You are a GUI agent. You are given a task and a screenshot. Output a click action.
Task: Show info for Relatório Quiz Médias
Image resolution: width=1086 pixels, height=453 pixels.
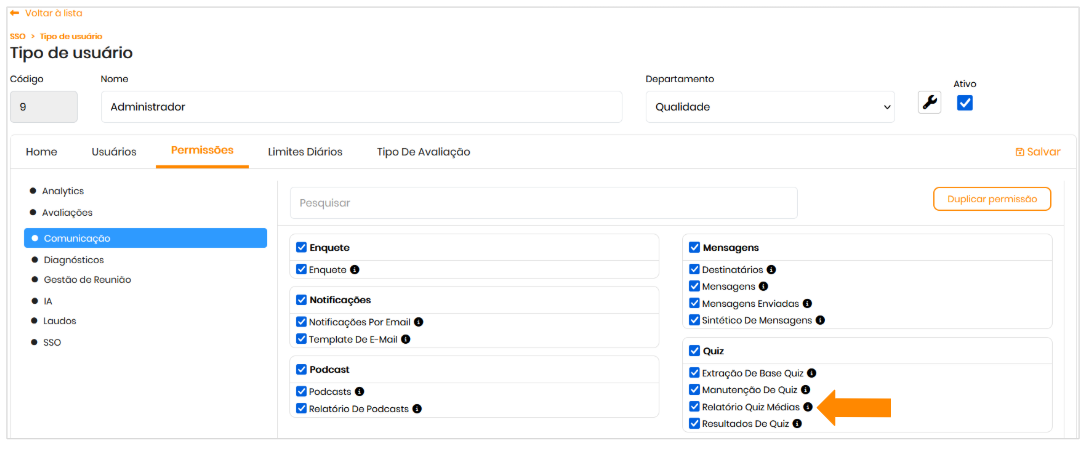point(808,407)
